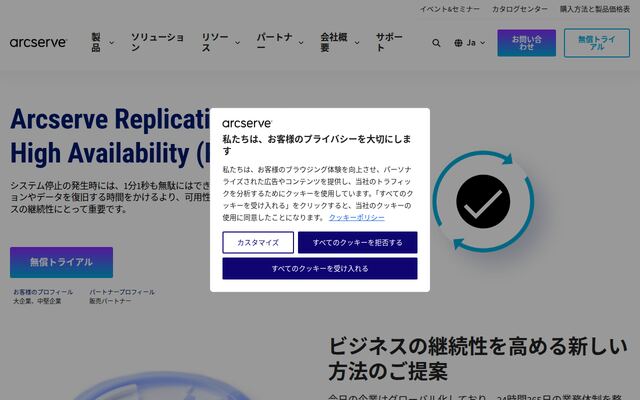Viewport: 640px width, 400px height.
Task: Expand the パートナー menu chevron
Action: 301,43
